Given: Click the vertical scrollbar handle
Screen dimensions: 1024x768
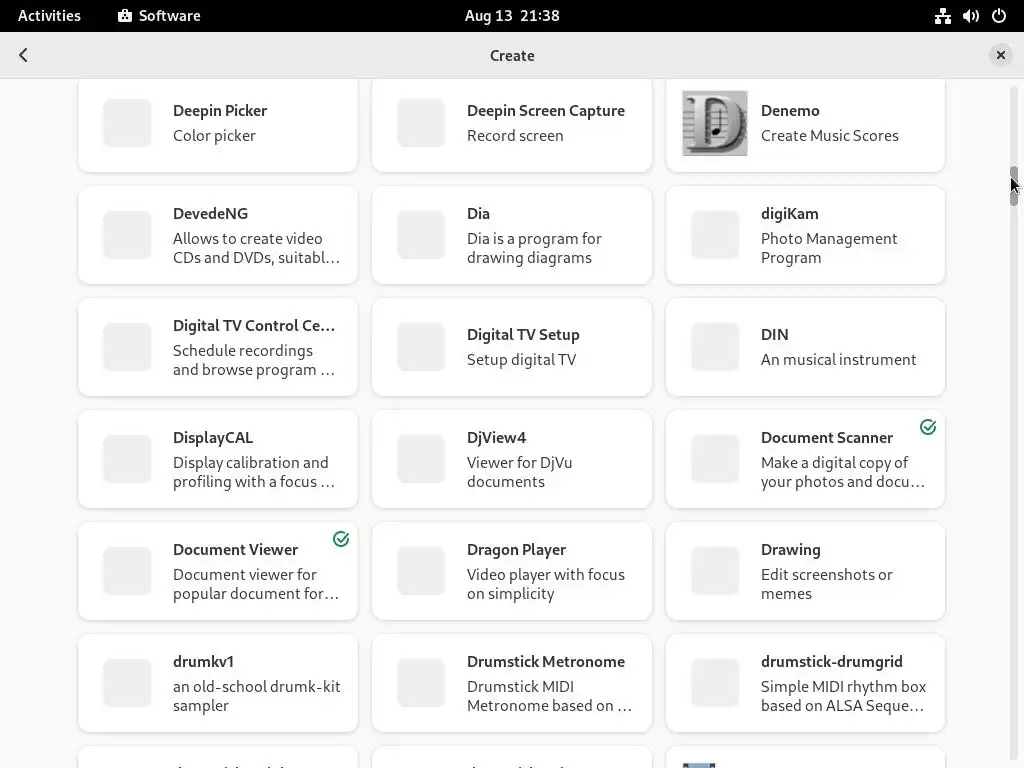Looking at the screenshot, I should click(x=1014, y=186).
